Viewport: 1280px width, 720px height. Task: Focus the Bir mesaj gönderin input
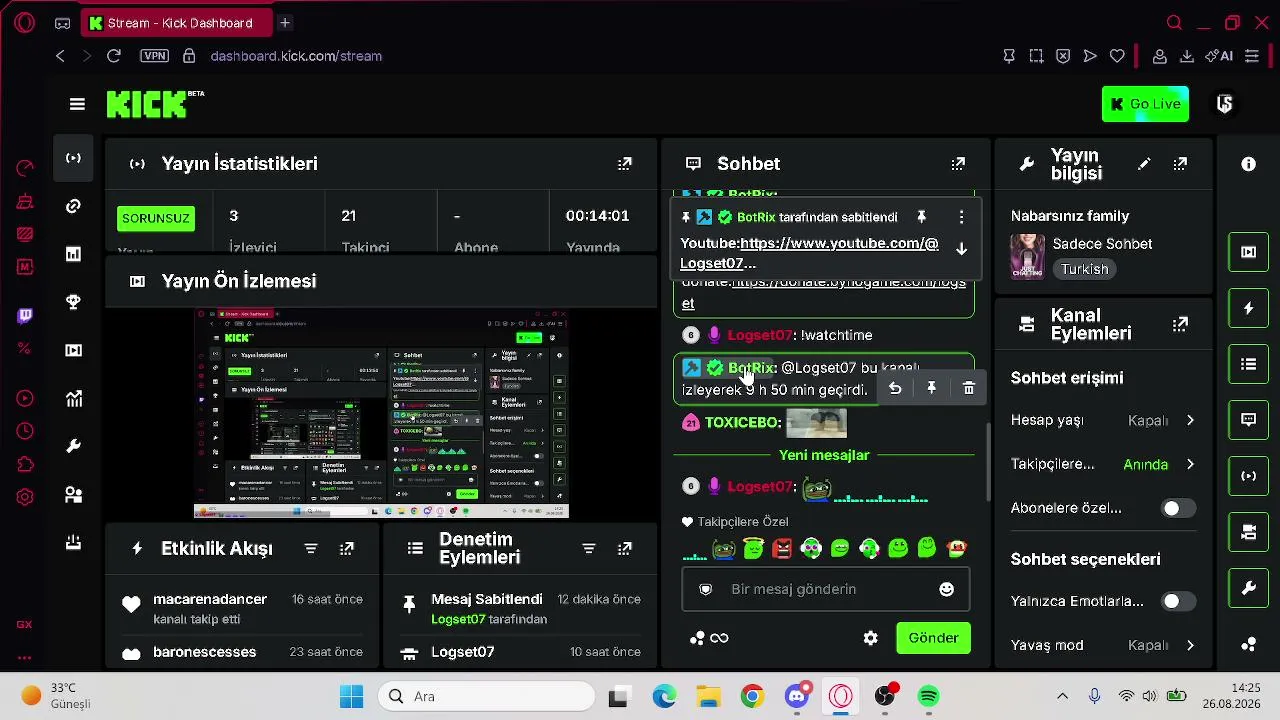(x=825, y=590)
